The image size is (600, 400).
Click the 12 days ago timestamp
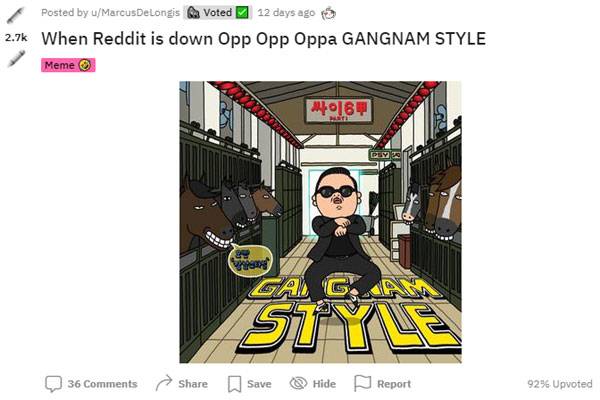pyautogui.click(x=286, y=13)
